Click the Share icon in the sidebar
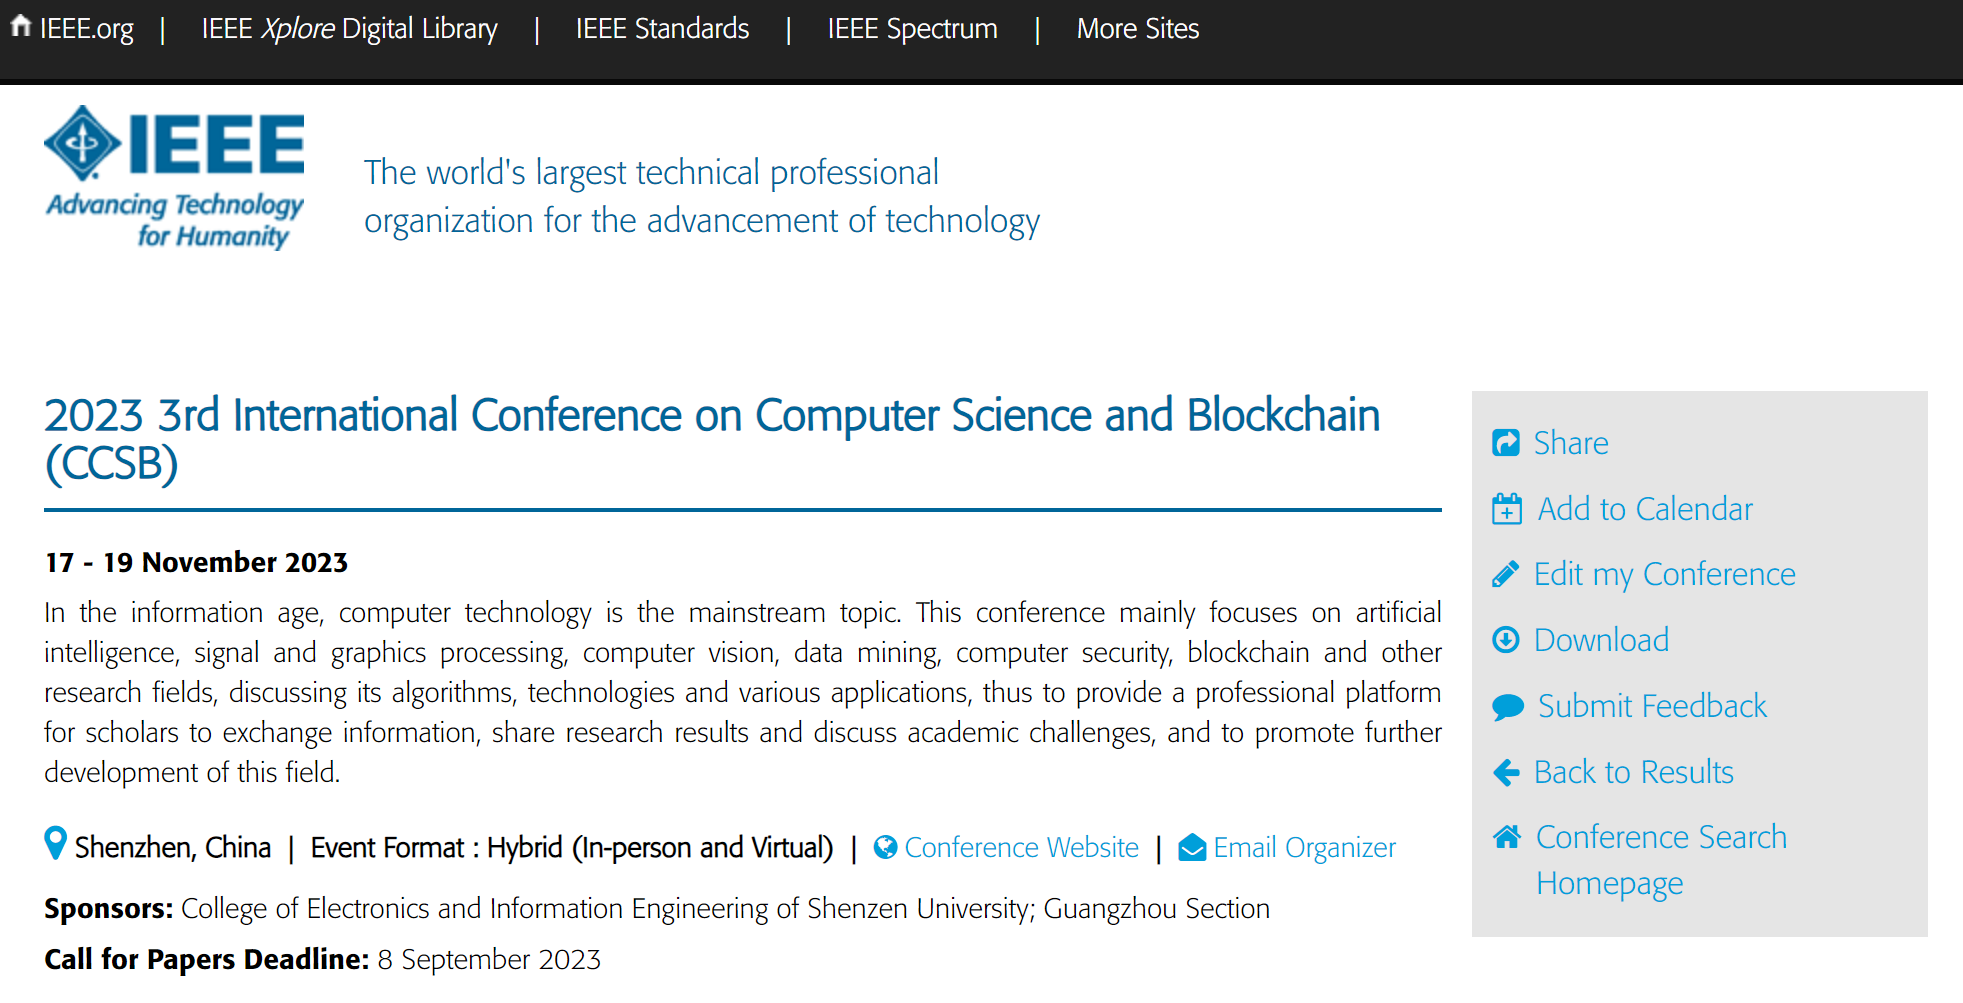Screen dimensions: 1963x1003 pos(1507,441)
